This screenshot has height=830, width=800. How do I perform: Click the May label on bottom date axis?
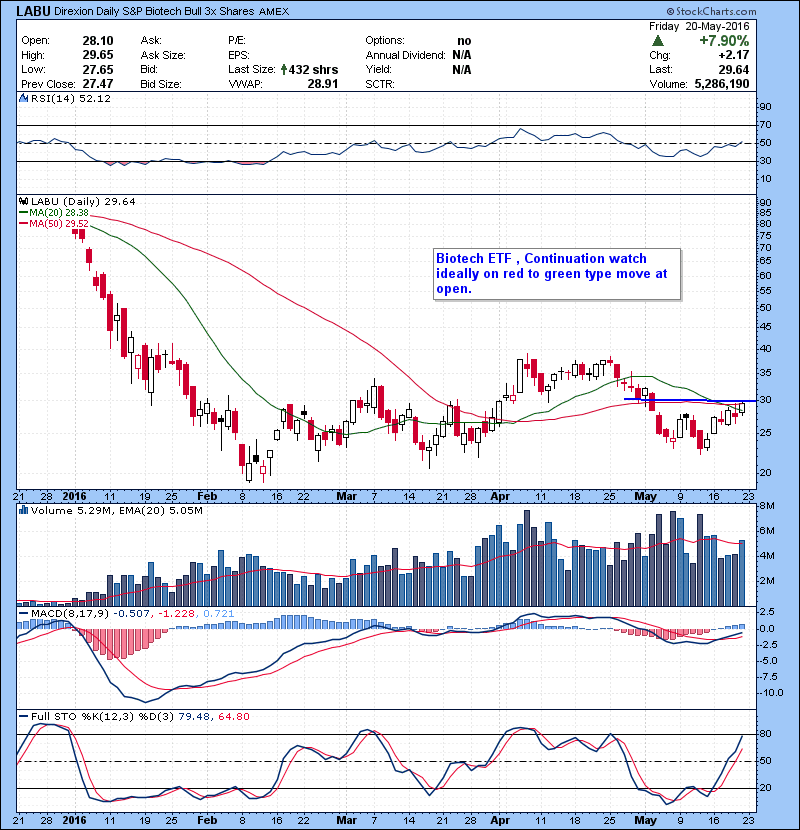point(645,820)
